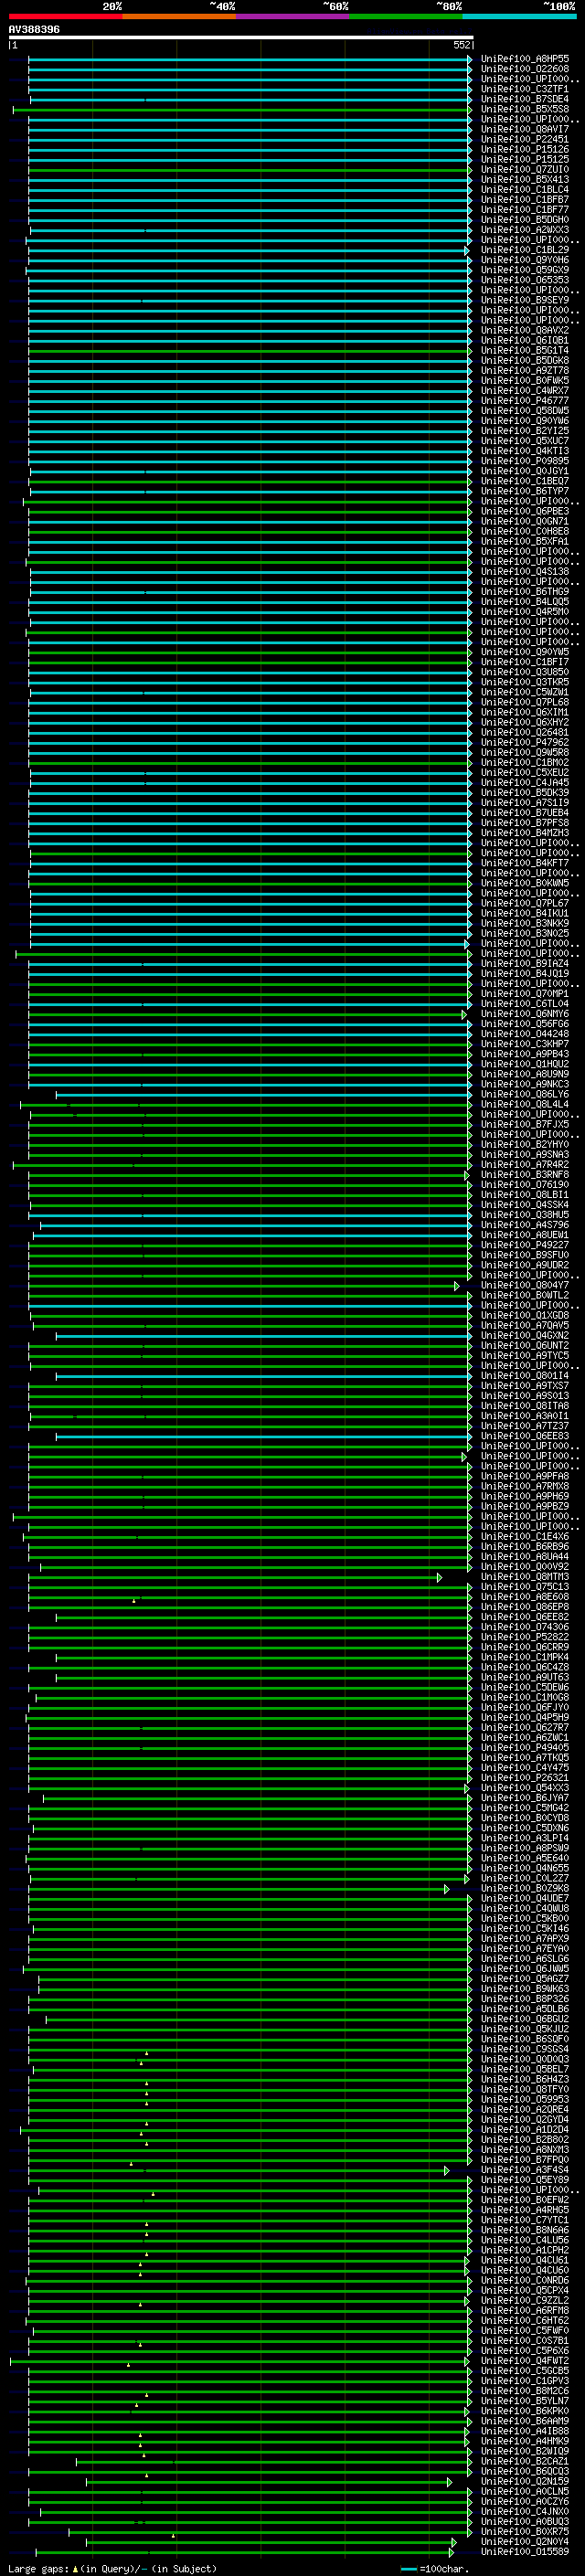This screenshot has height=2576, width=585.
Task: Click the UniRef100_A7R4R2 green alignment bar
Action: point(240,1165)
